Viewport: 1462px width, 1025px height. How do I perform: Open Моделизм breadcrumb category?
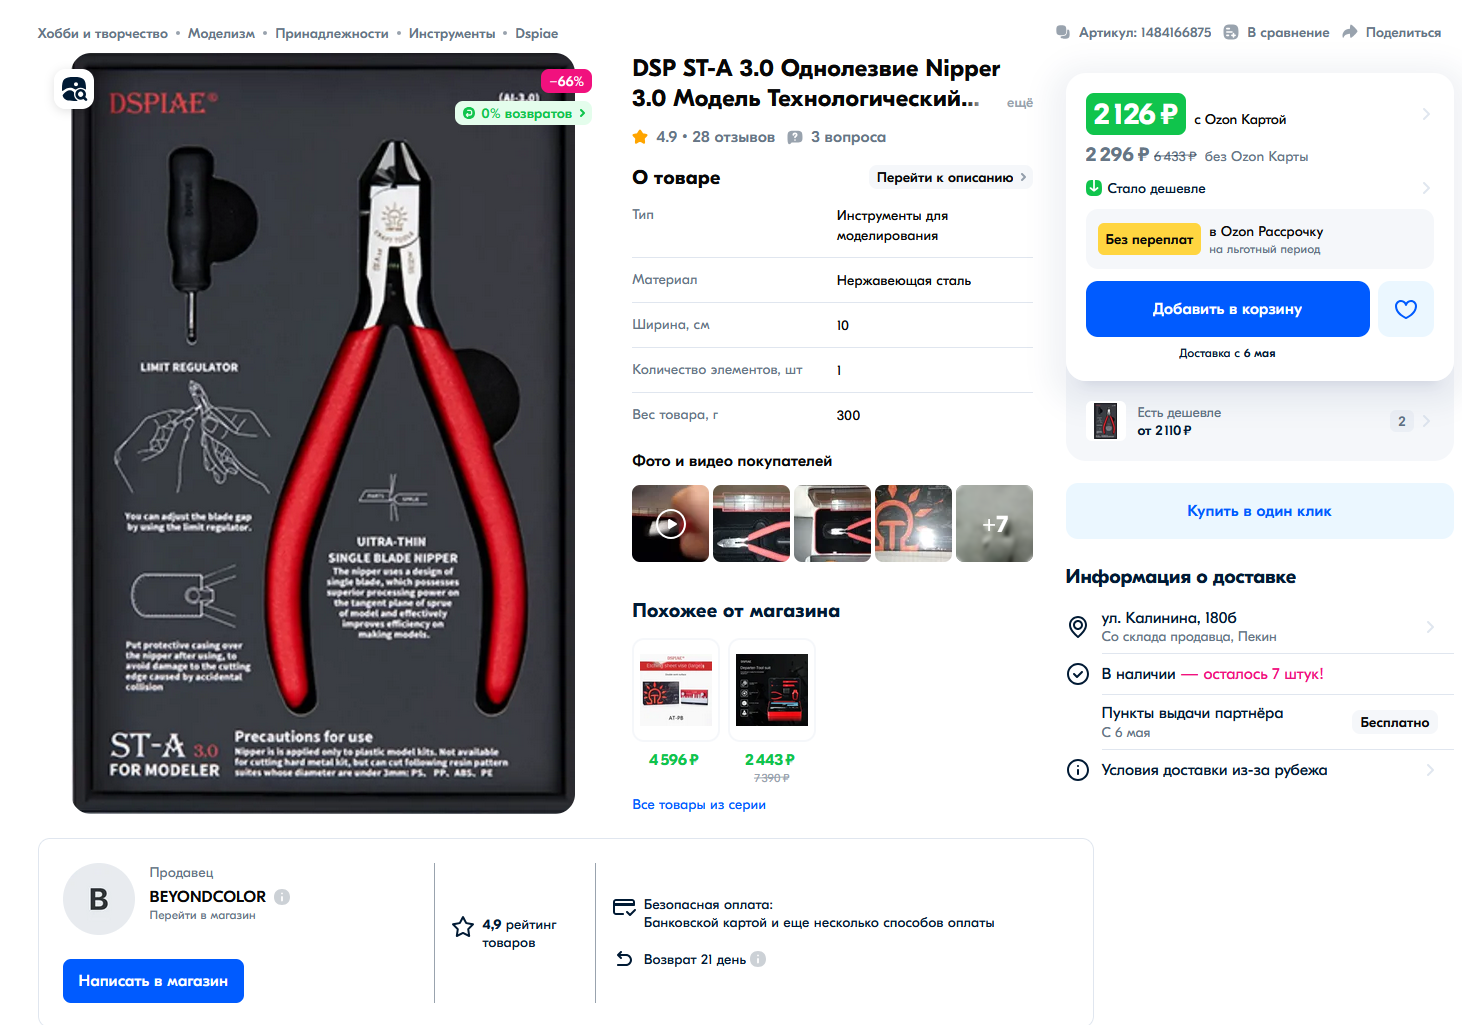(x=221, y=33)
